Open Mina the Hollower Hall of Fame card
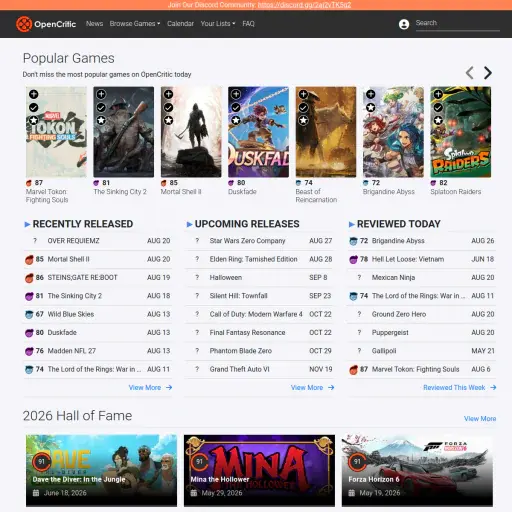The image size is (512, 512). pos(259,470)
